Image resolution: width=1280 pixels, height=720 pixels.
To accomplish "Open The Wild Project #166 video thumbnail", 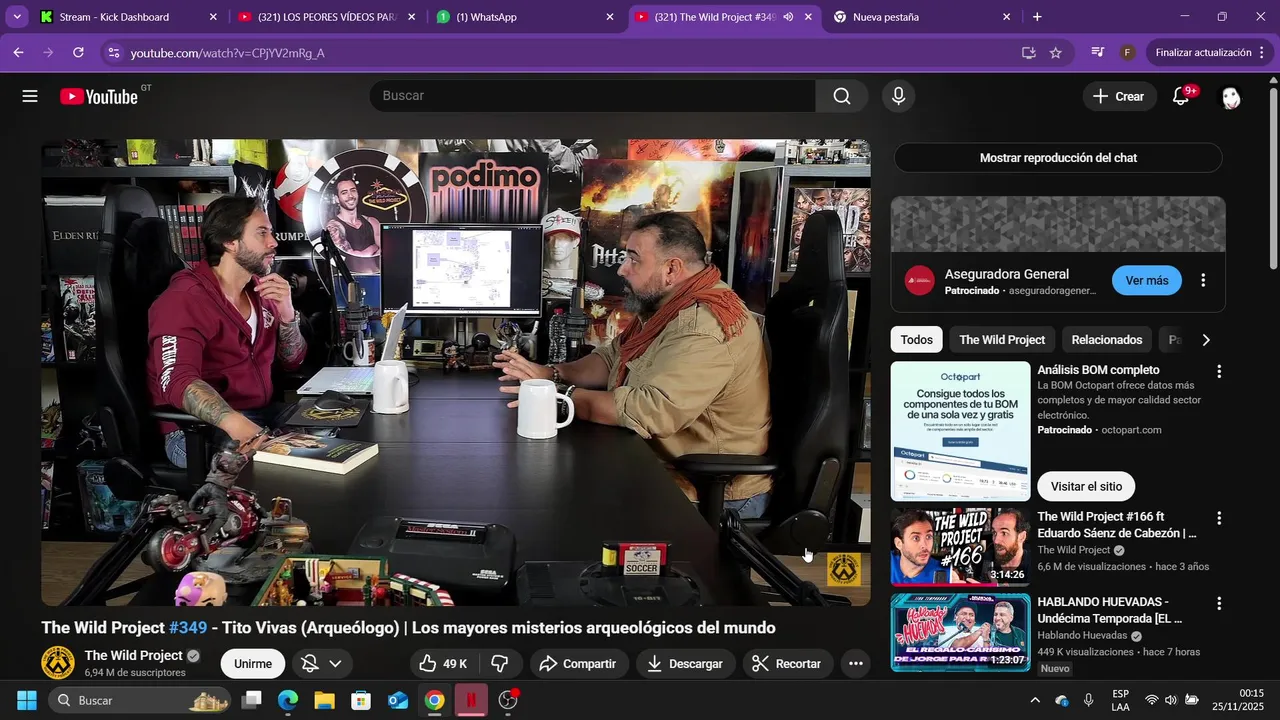I will [960, 547].
